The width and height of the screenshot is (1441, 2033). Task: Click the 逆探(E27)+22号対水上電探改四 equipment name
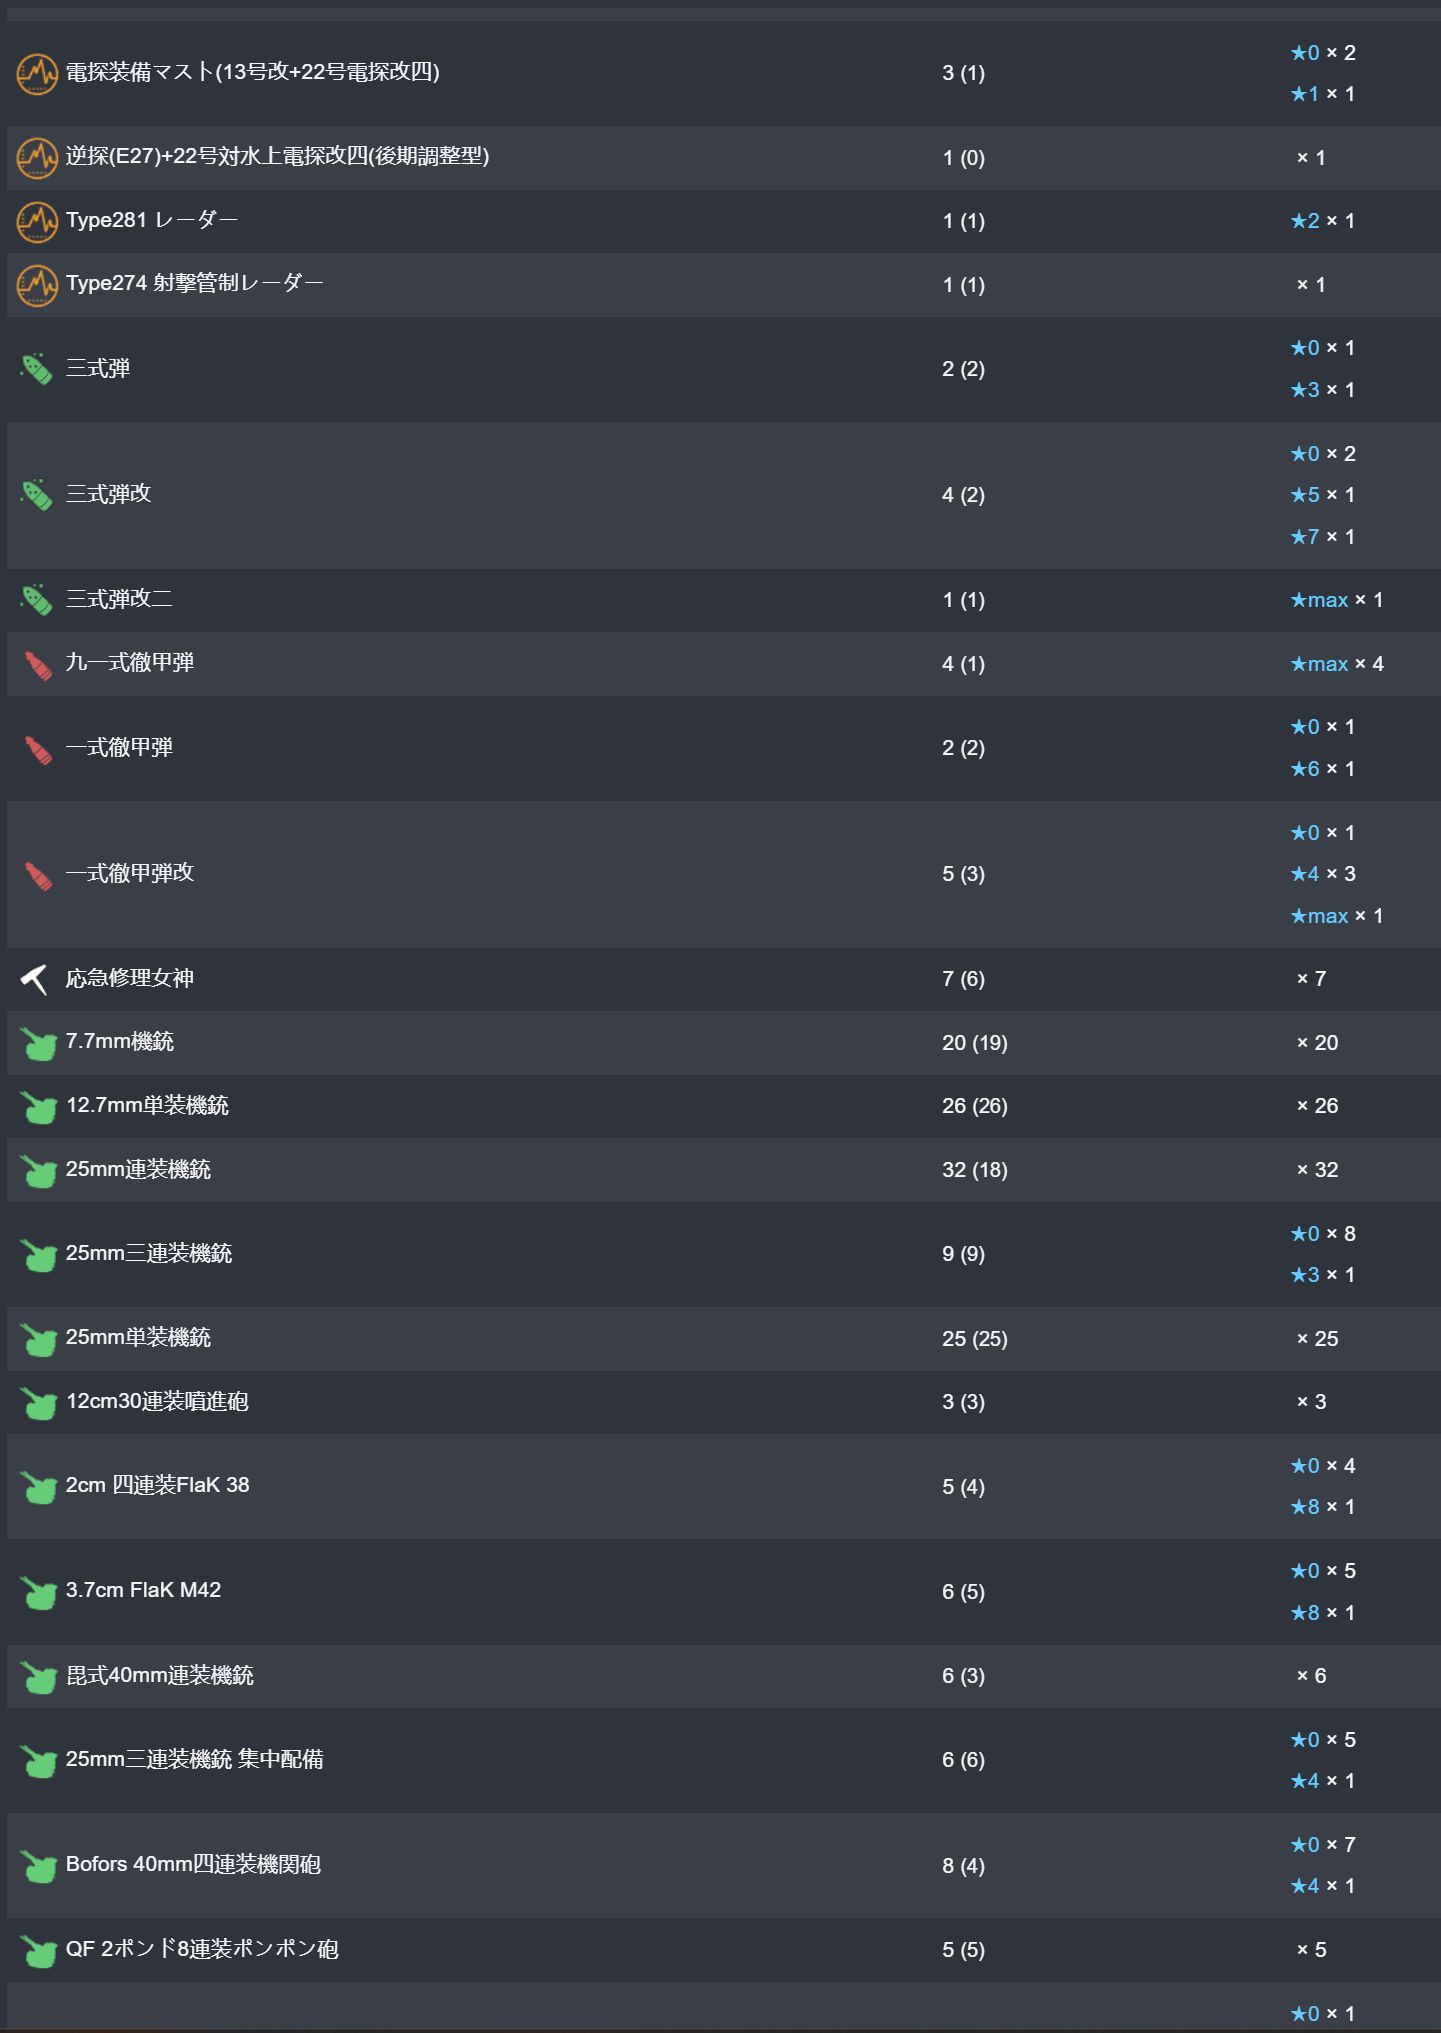click(x=277, y=156)
